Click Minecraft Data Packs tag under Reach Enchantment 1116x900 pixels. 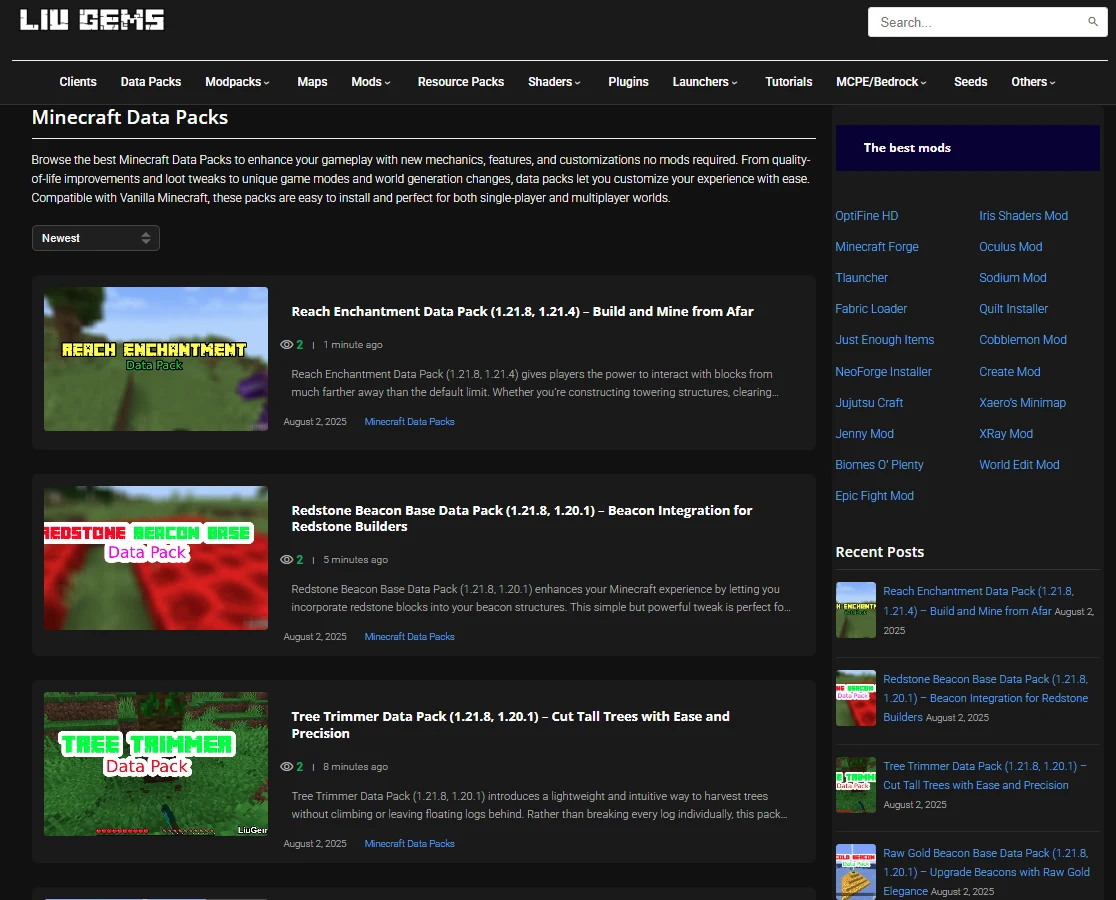(409, 422)
